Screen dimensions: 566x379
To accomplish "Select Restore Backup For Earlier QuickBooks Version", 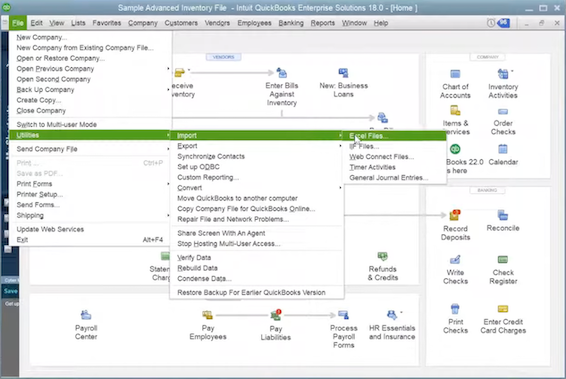I will (257, 292).
